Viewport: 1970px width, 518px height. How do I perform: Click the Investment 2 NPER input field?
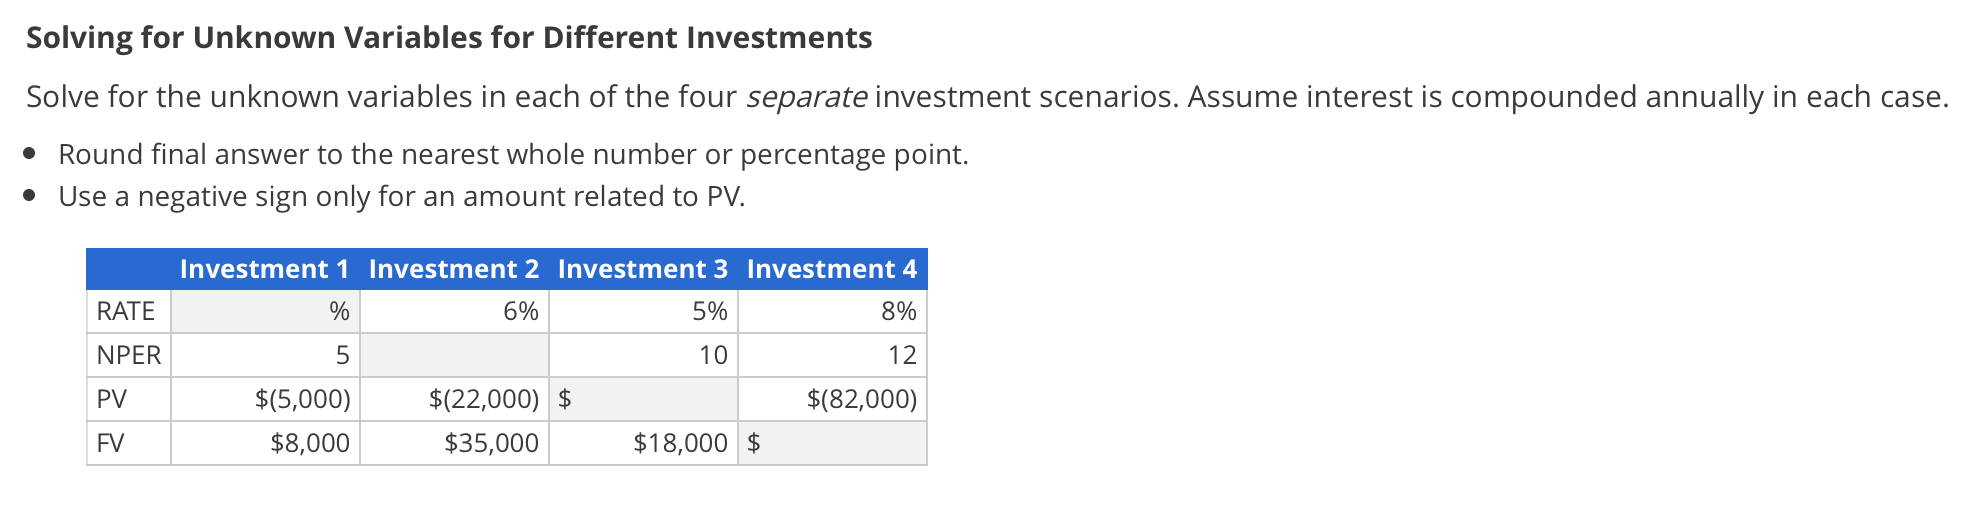pos(454,355)
